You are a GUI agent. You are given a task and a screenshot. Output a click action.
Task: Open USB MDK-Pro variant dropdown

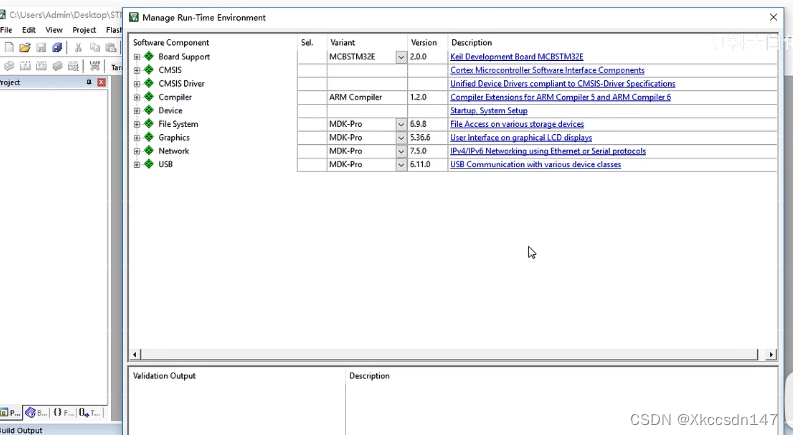401,164
